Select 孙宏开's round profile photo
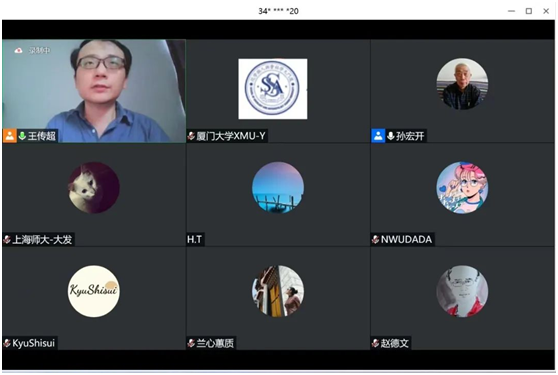Viewport: 558px width, 375px height. coord(462,84)
